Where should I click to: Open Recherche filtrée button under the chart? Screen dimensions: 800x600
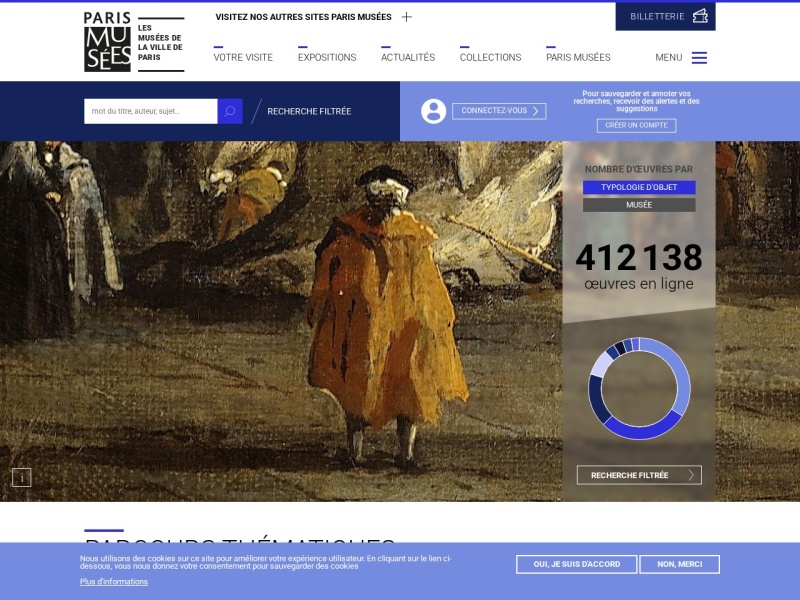click(x=639, y=475)
